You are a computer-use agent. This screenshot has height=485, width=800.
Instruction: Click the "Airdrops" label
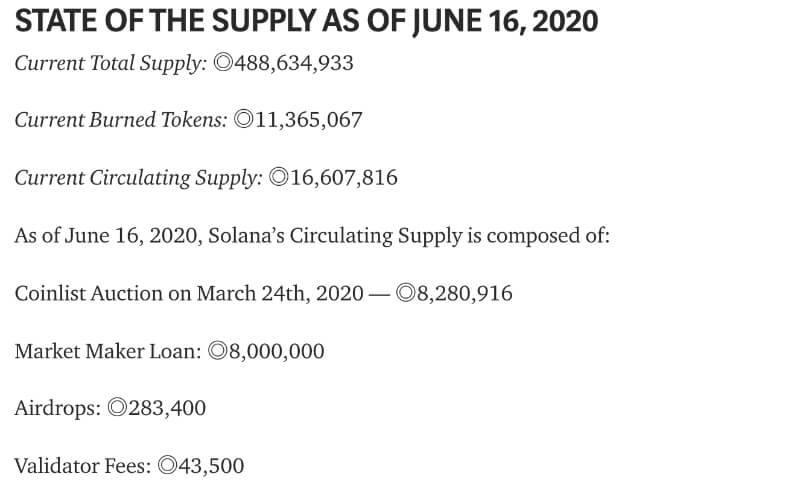58,409
